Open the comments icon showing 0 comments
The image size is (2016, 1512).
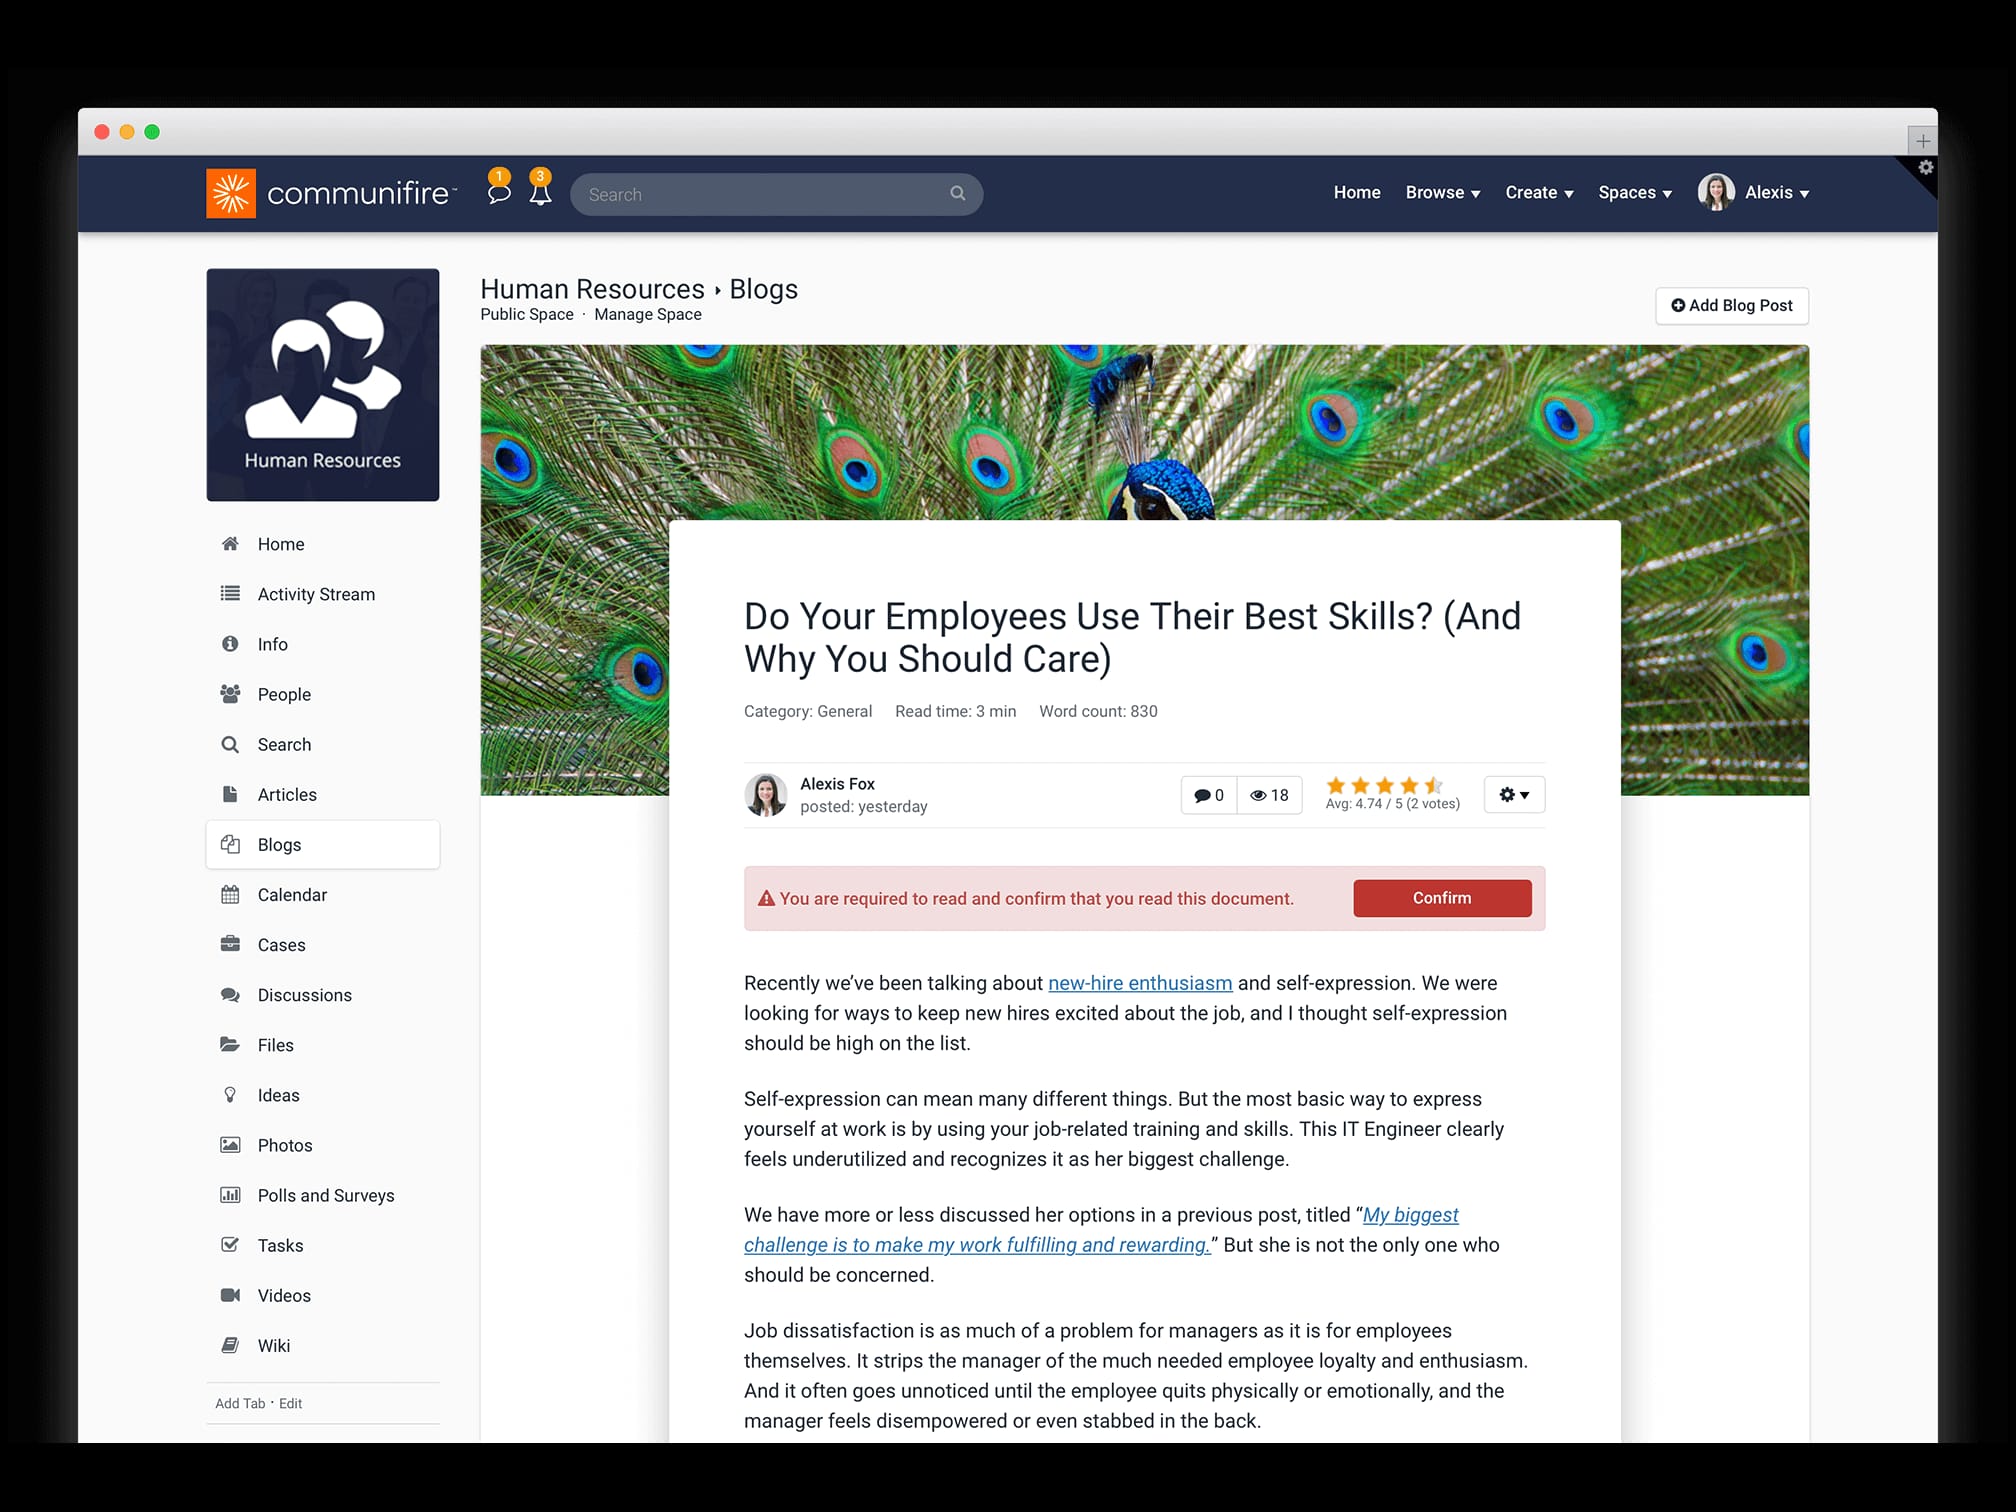pos(1208,794)
